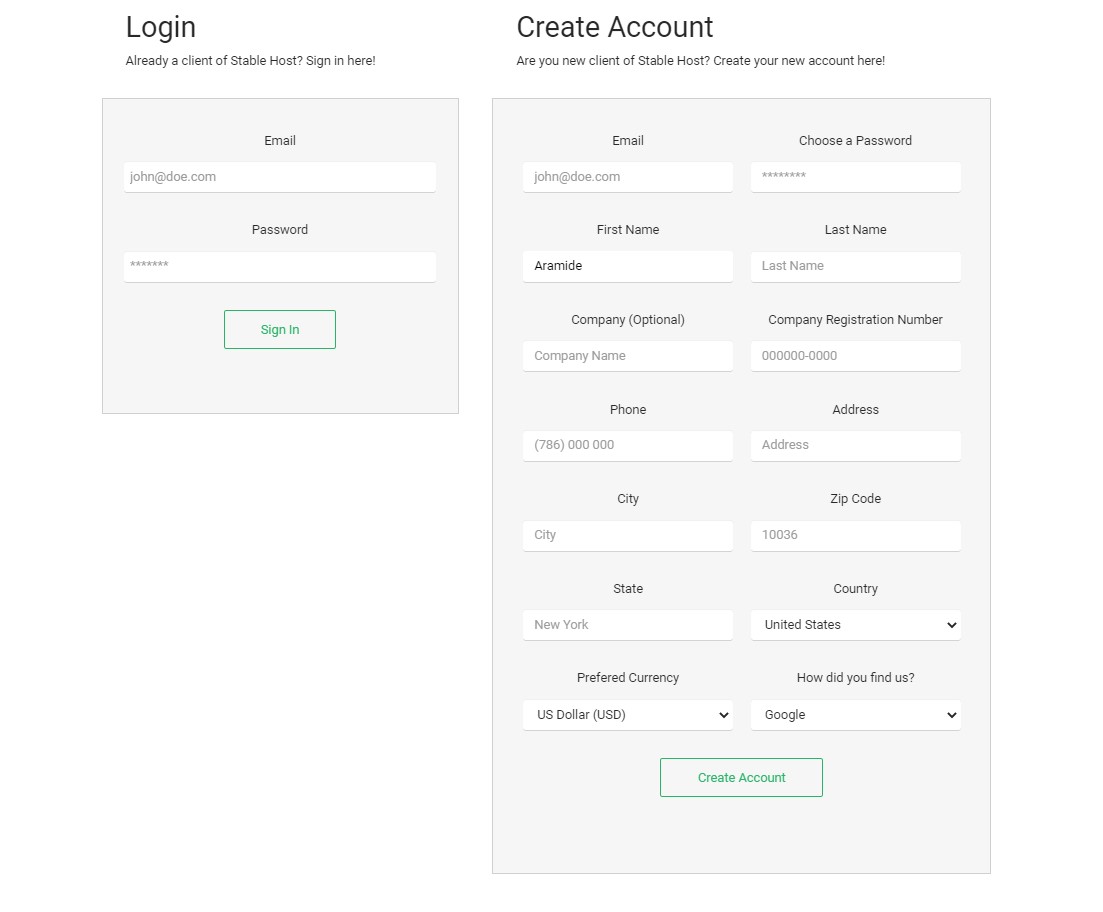
Task: Open the Country dropdown
Action: (x=855, y=624)
